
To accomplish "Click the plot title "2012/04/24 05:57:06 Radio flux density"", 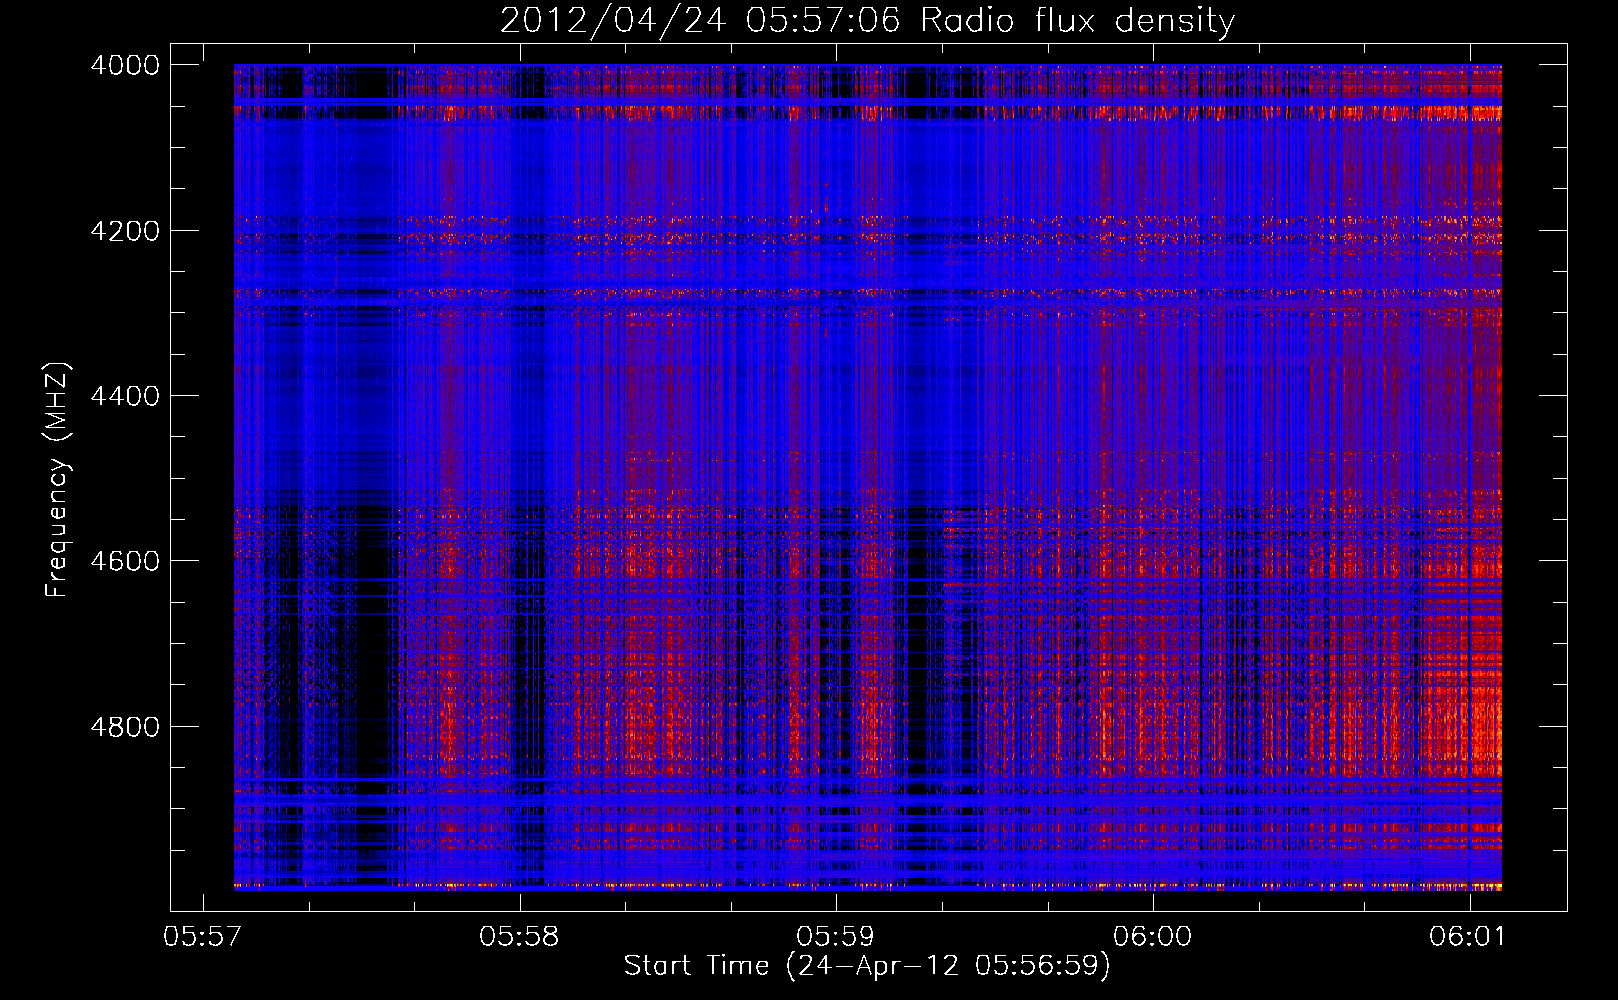I will [x=867, y=20].
